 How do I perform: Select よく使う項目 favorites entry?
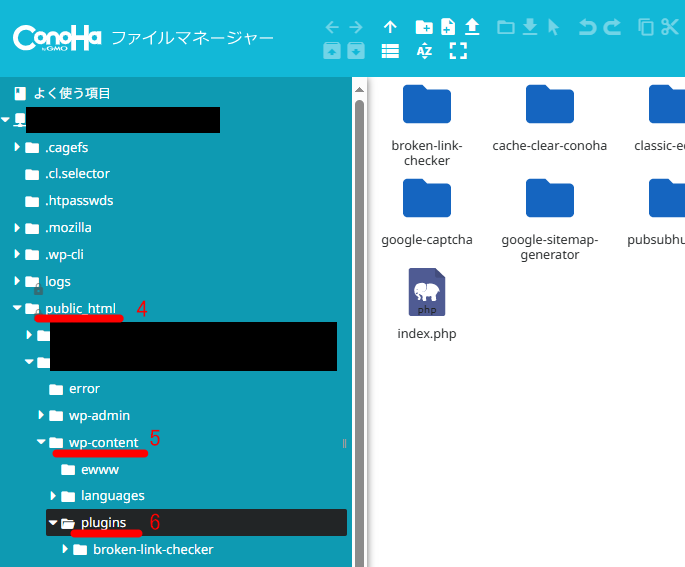tap(62, 93)
